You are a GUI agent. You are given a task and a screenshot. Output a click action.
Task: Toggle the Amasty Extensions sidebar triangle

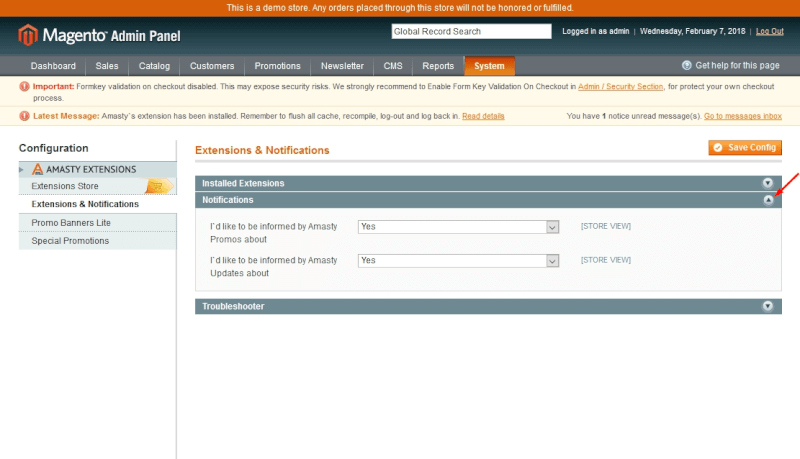21,169
